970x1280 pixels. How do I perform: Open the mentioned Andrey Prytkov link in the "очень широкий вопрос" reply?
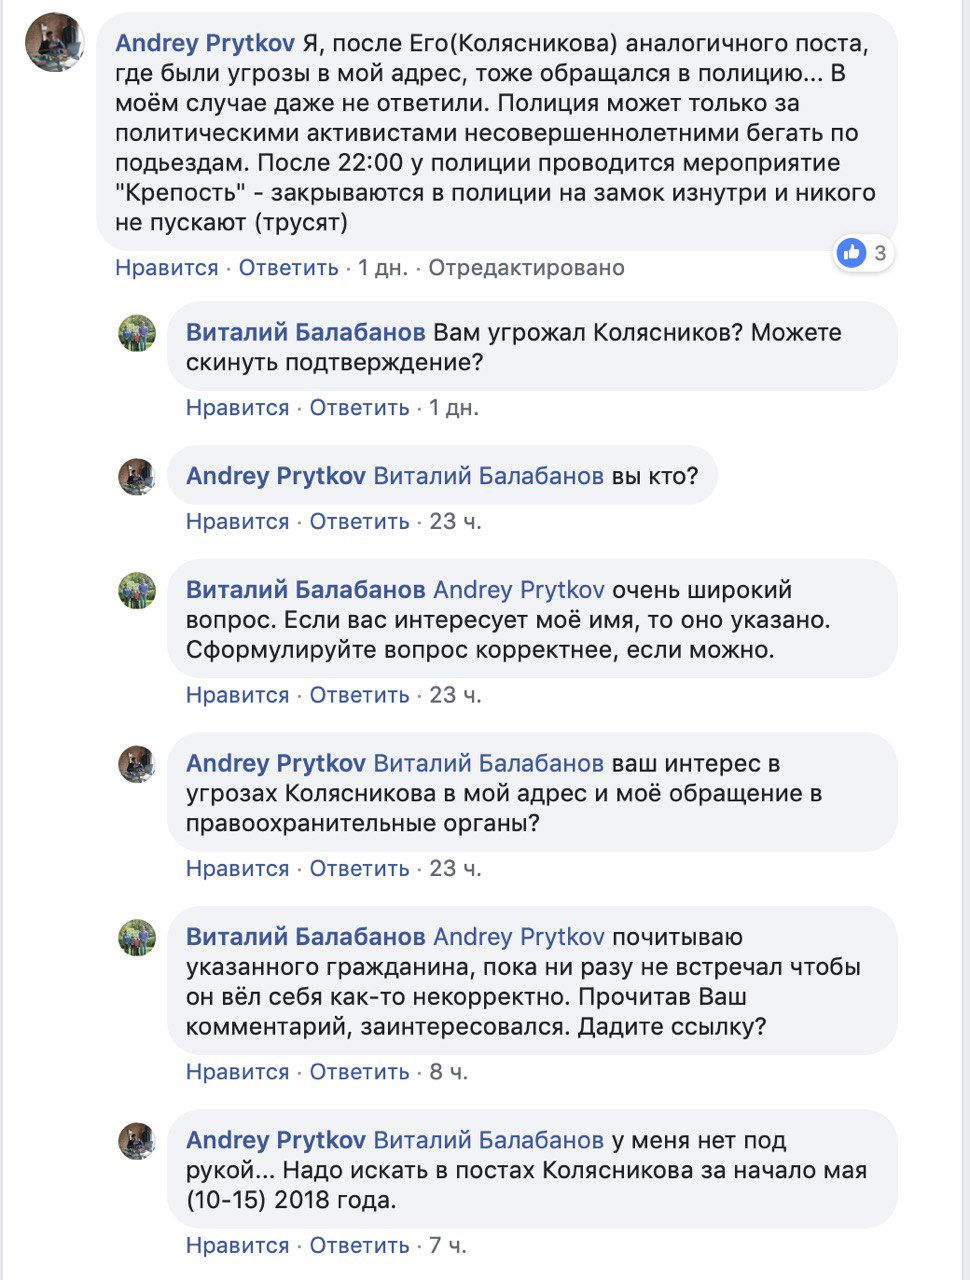click(x=519, y=590)
